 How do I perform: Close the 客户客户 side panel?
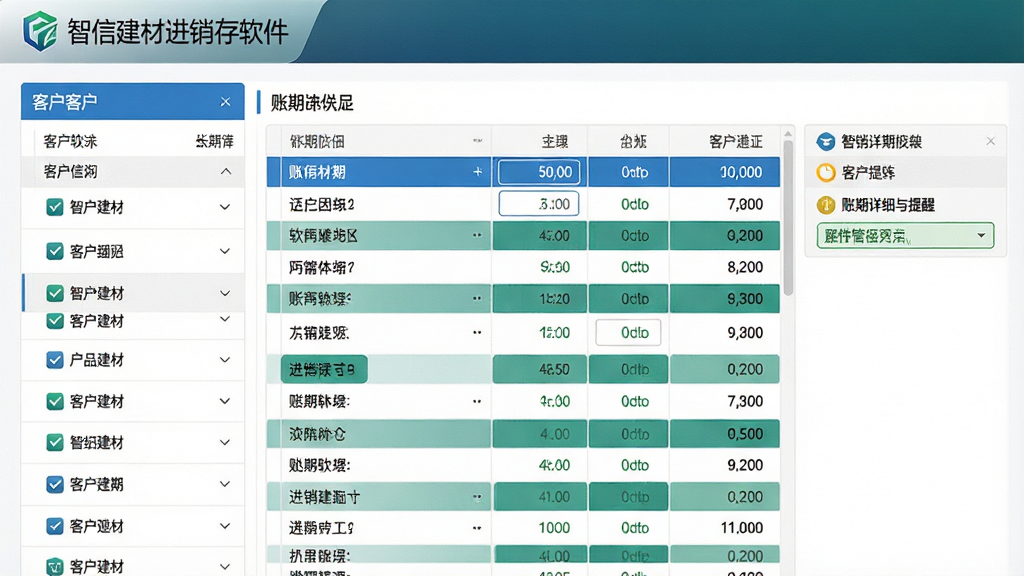click(x=225, y=102)
